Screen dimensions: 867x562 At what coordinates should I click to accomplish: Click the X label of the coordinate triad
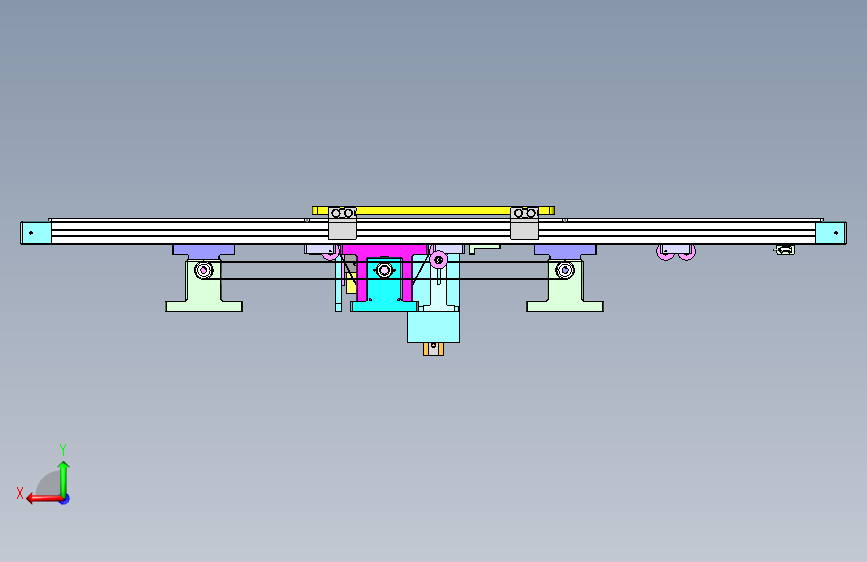point(20,493)
